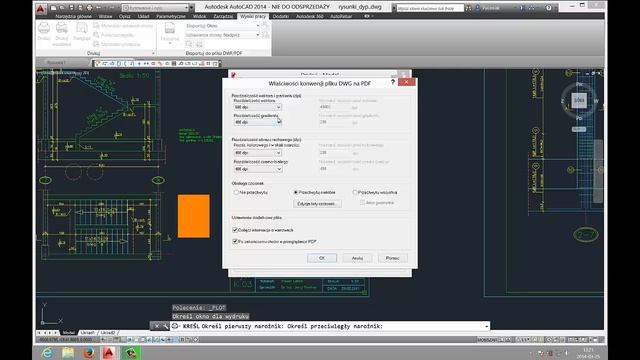
Task: Click the green screen recorder taskbar icon
Action: (131, 353)
